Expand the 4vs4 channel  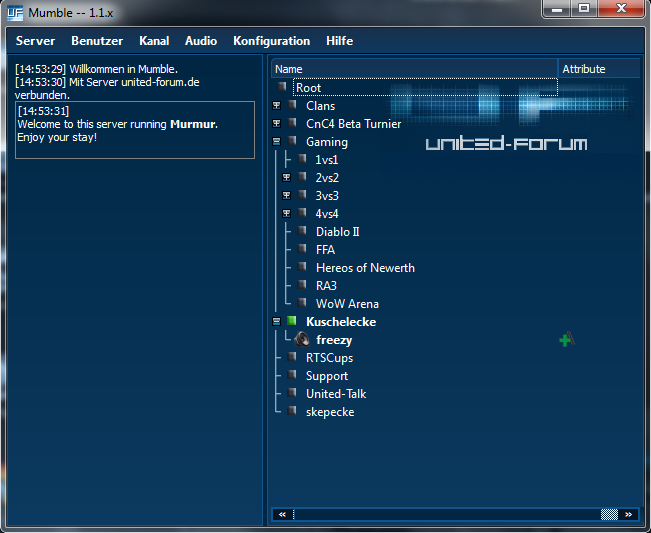(286, 213)
